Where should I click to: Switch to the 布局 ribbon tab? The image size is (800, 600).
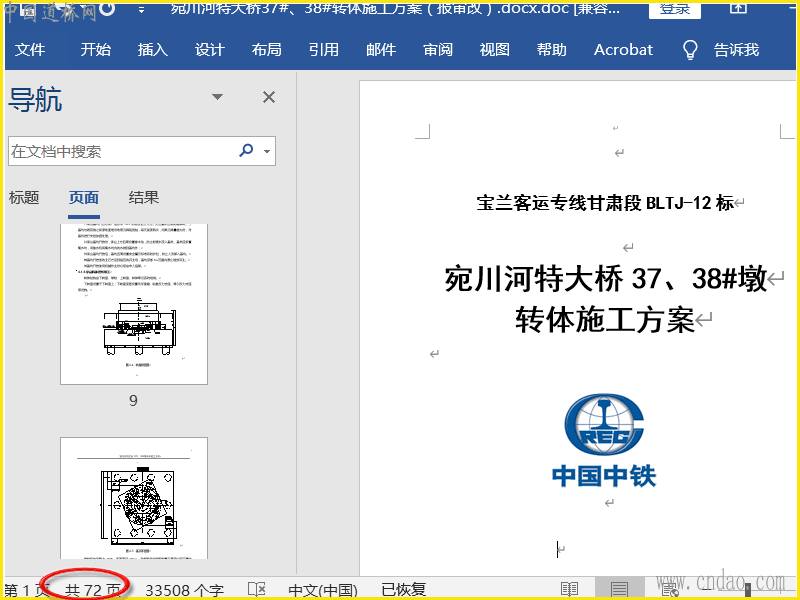[x=266, y=49]
